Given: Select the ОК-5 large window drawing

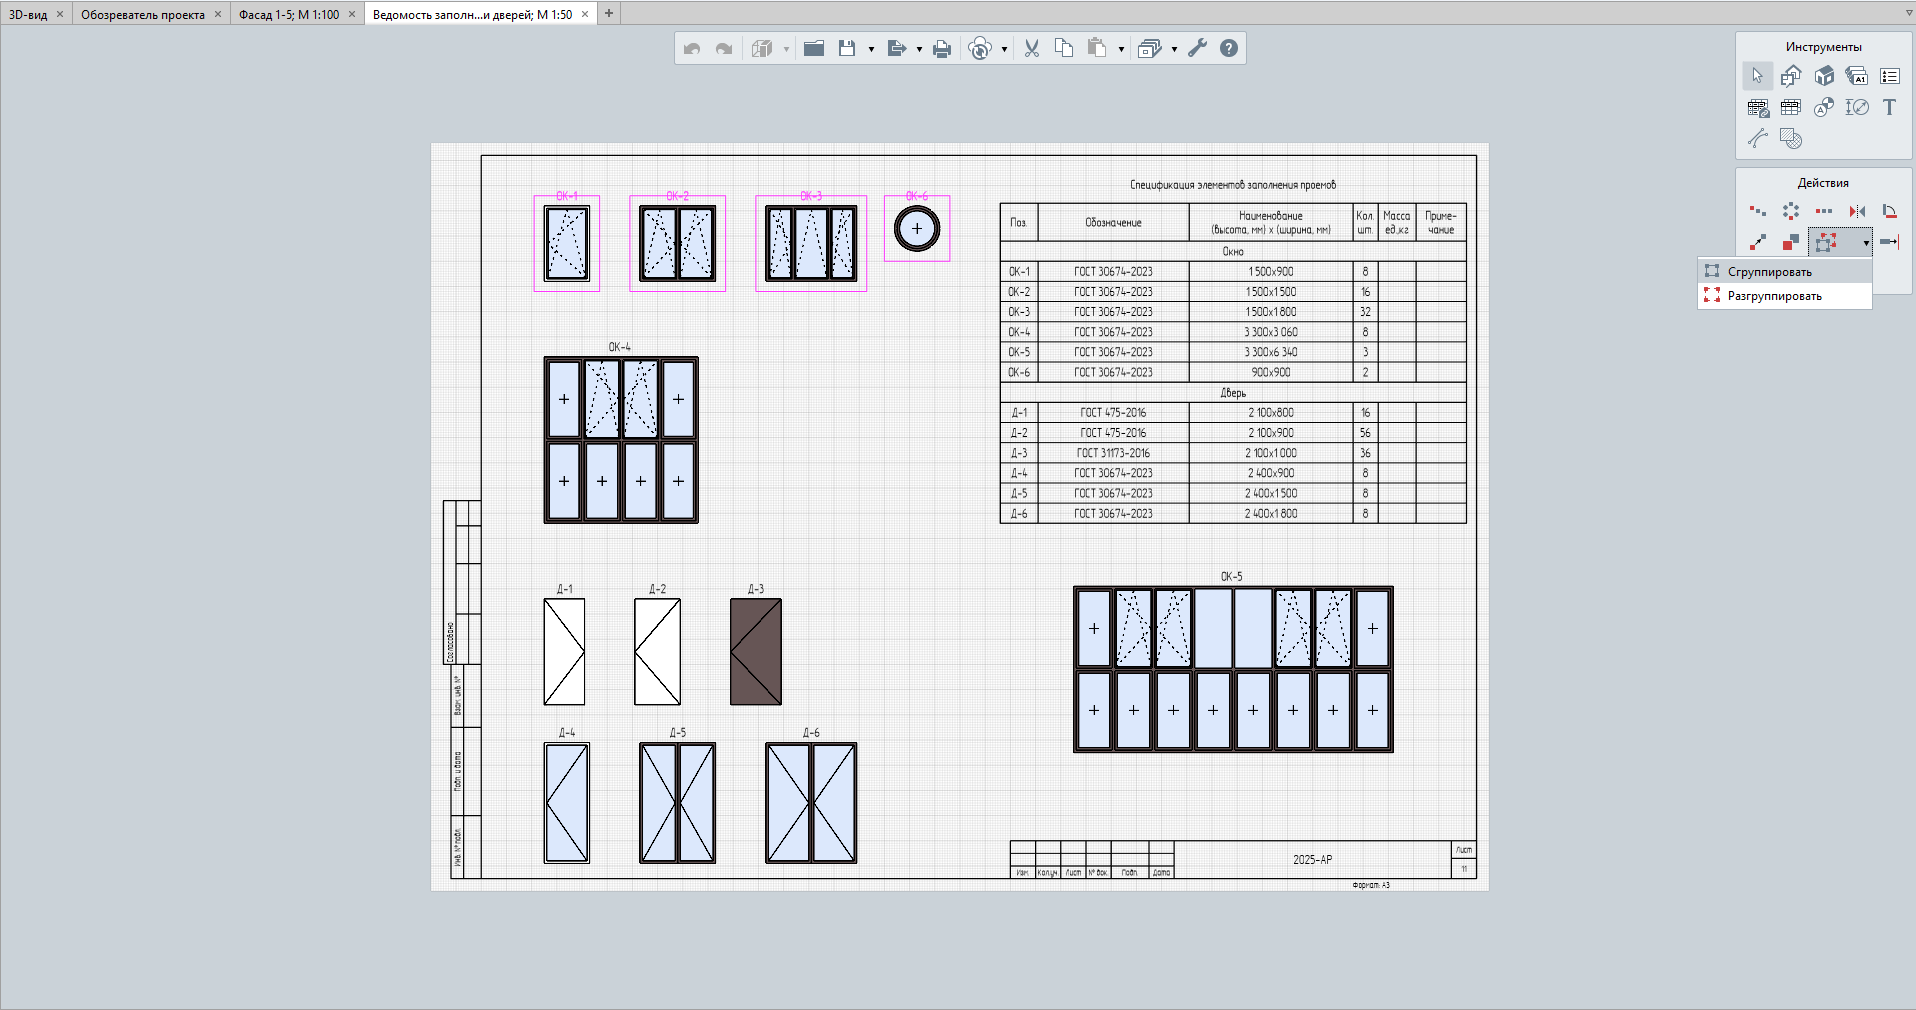Looking at the screenshot, I should pos(1233,669).
